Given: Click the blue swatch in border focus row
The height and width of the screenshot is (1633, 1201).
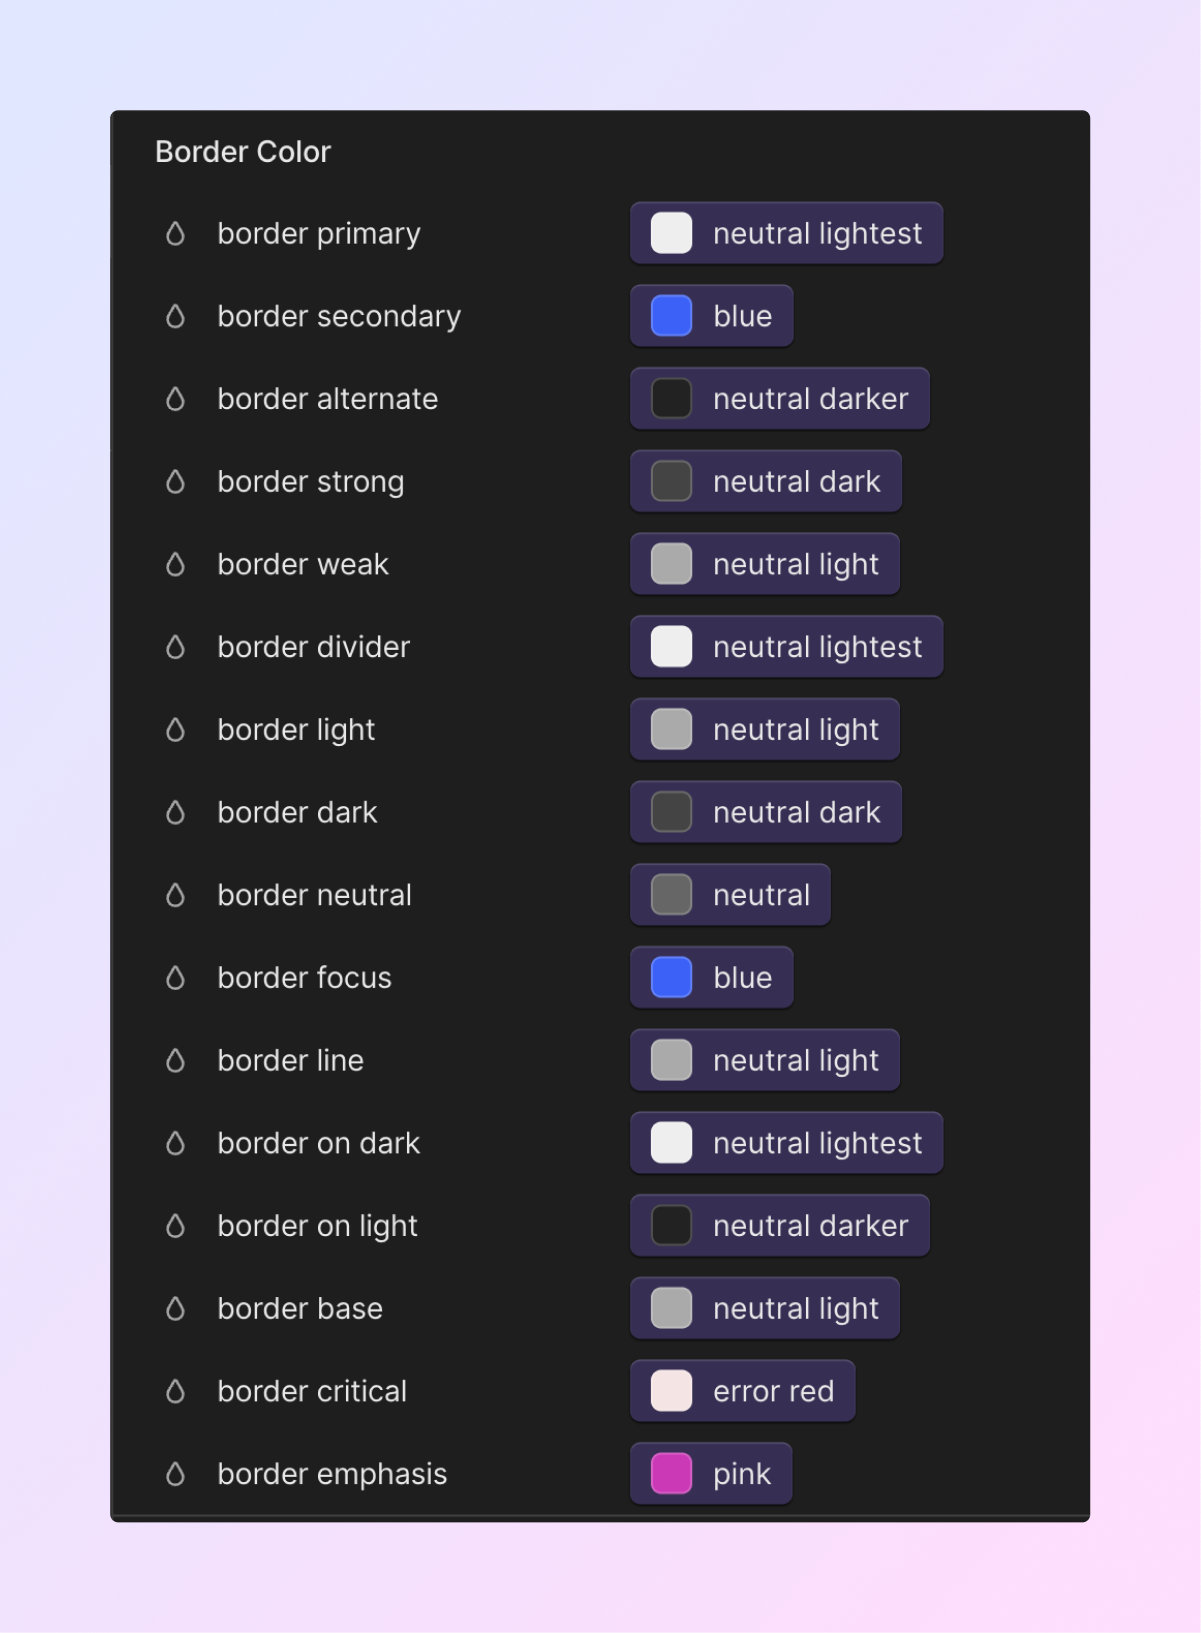Looking at the screenshot, I should pos(671,977).
